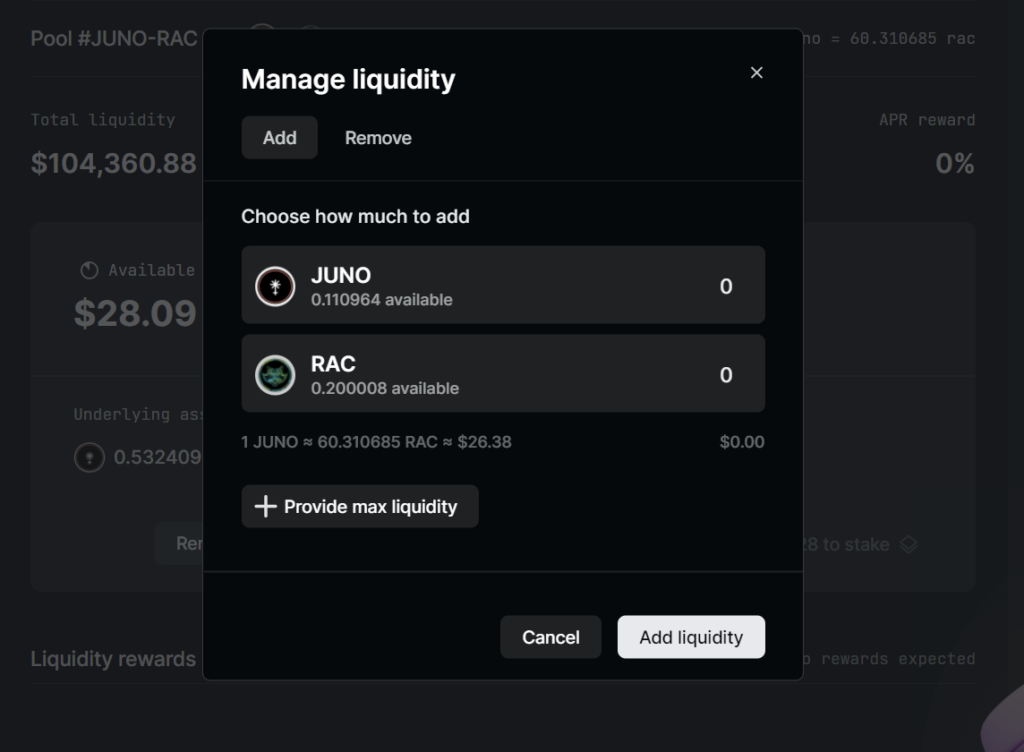Click the Liquidity rewards section heading
This screenshot has height=752, width=1024.
click(113, 659)
